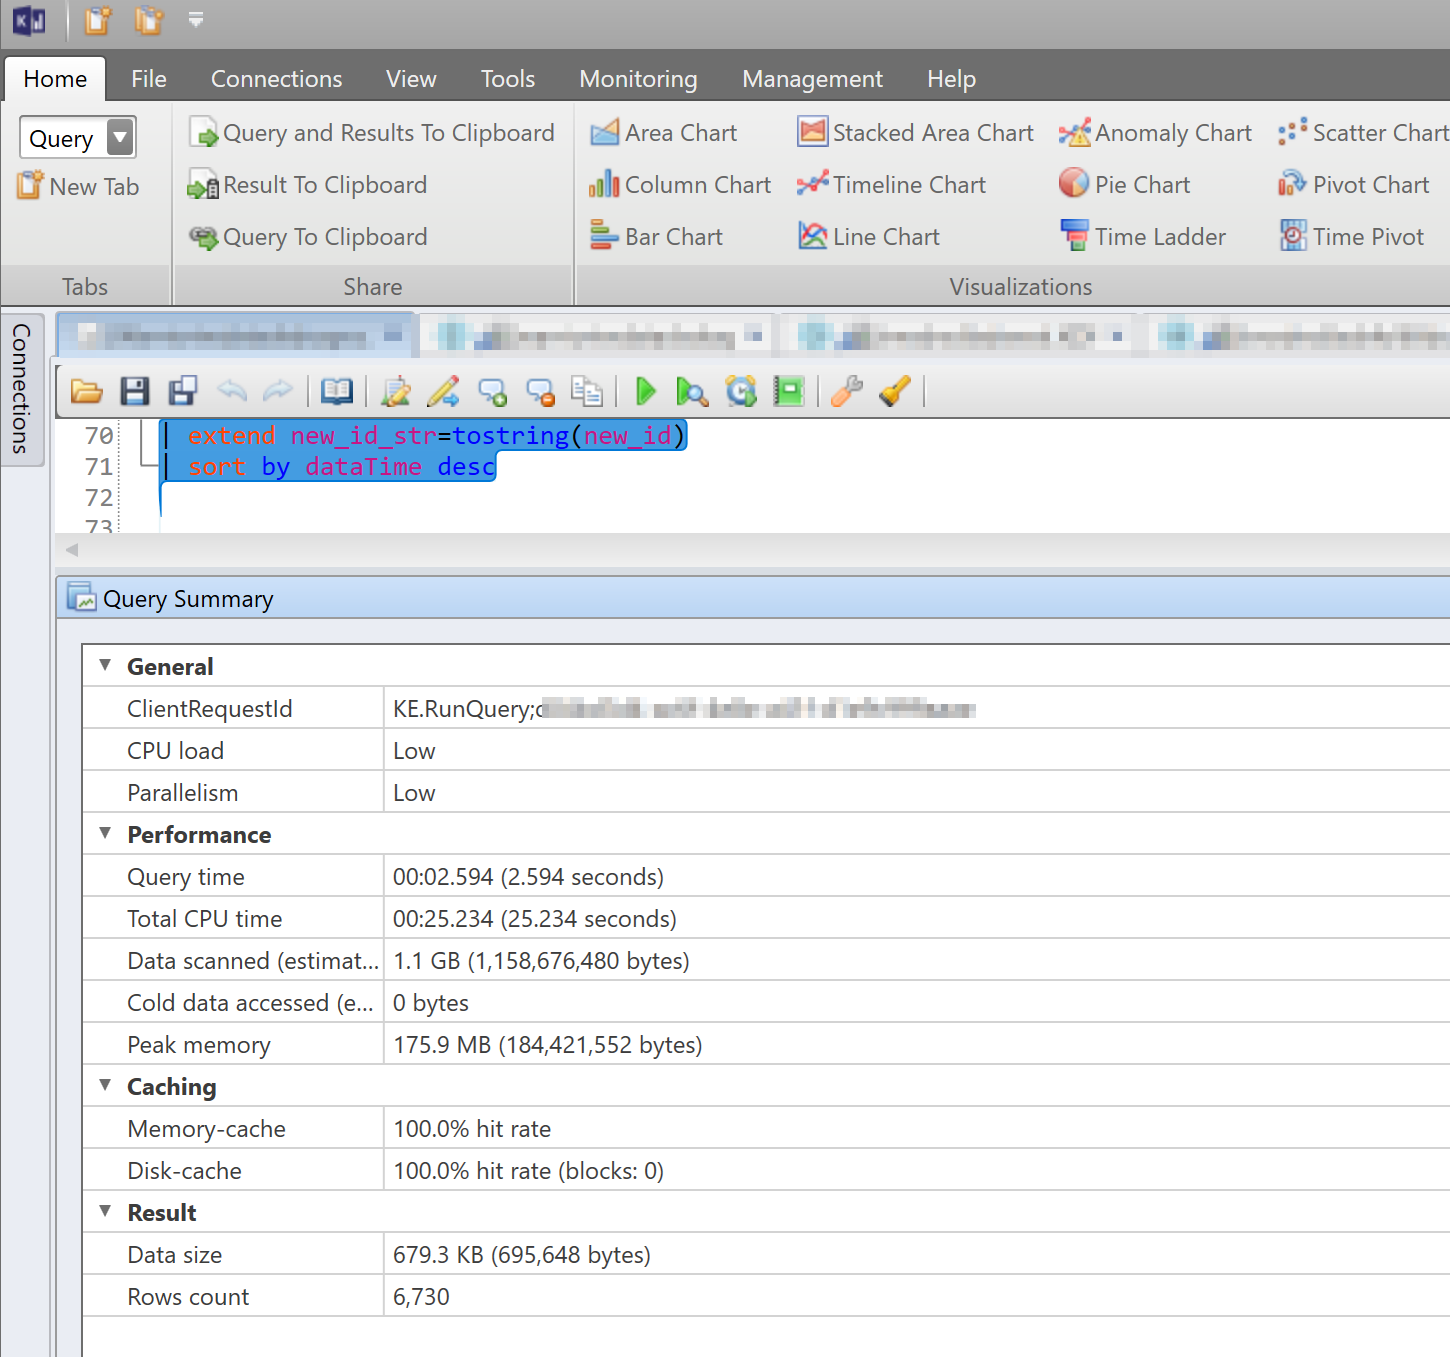Viewport: 1450px width, 1357px height.
Task: Select Timeline Chart visualization
Action: pyautogui.click(x=891, y=185)
